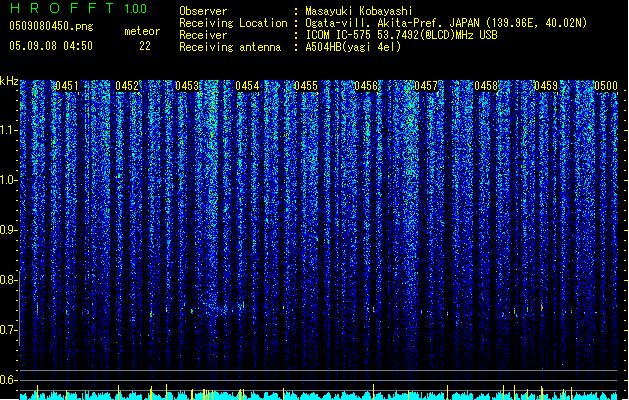Click time marker 0457
This screenshot has width=629, height=400.
426,86
